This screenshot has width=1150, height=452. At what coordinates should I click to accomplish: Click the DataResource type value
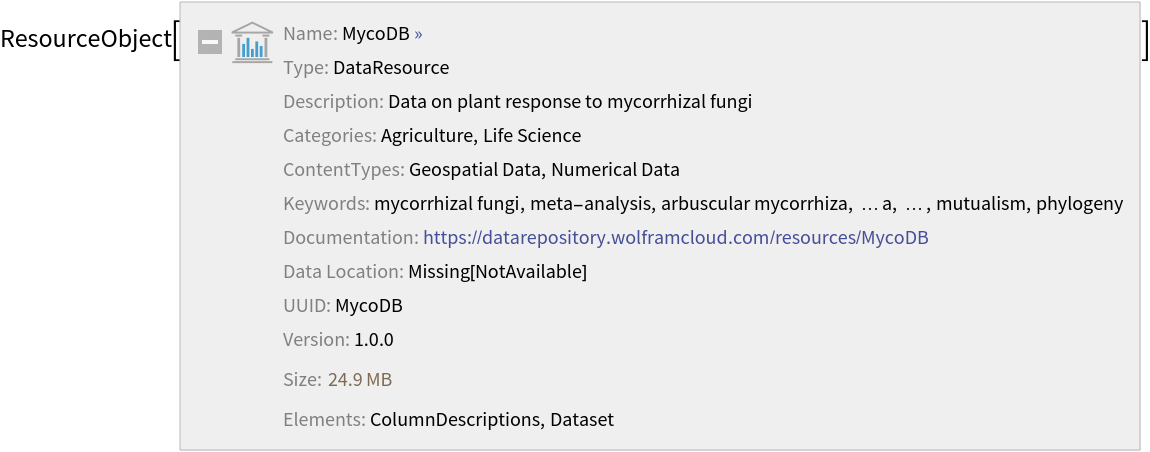[x=391, y=68]
